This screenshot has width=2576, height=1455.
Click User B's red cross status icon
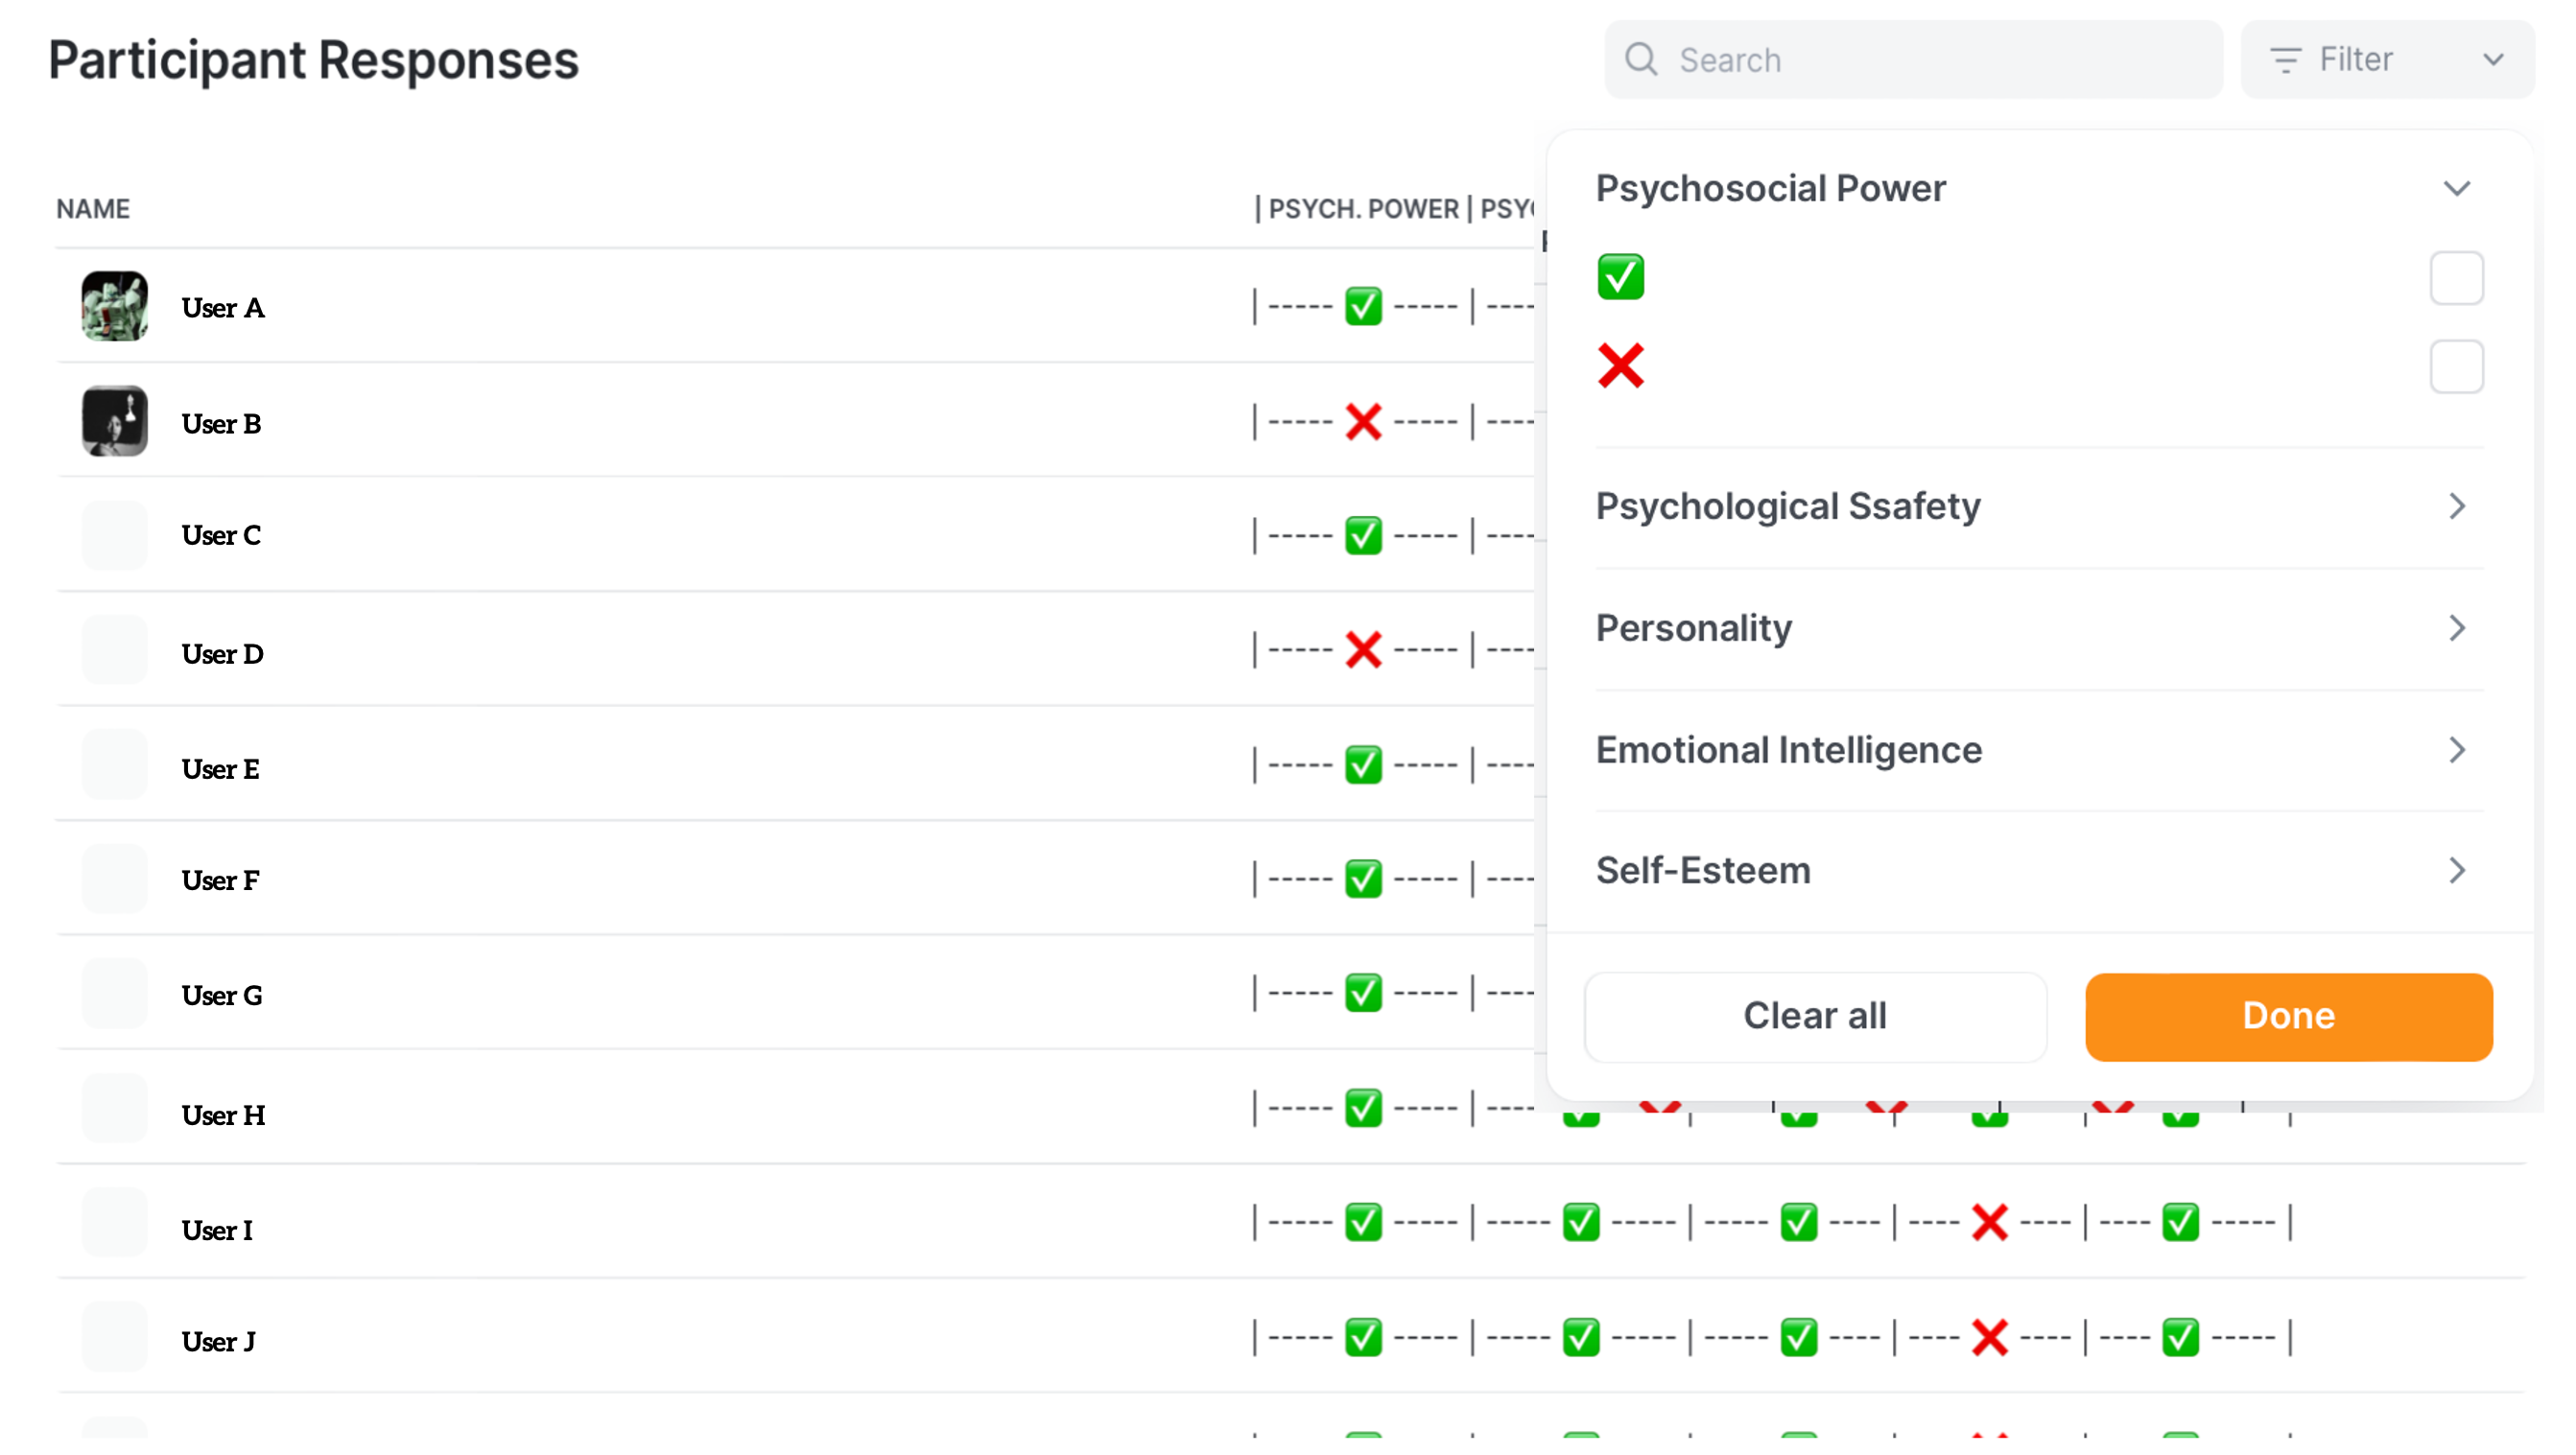(1363, 422)
